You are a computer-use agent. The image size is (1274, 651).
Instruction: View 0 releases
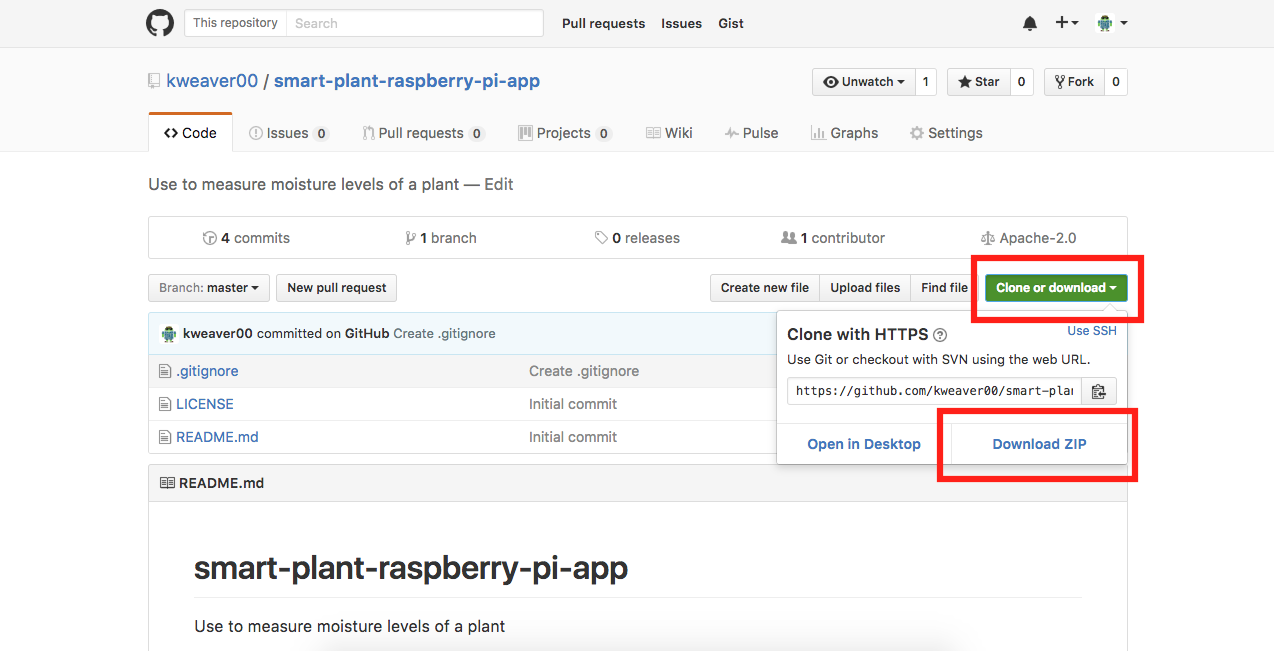[637, 238]
